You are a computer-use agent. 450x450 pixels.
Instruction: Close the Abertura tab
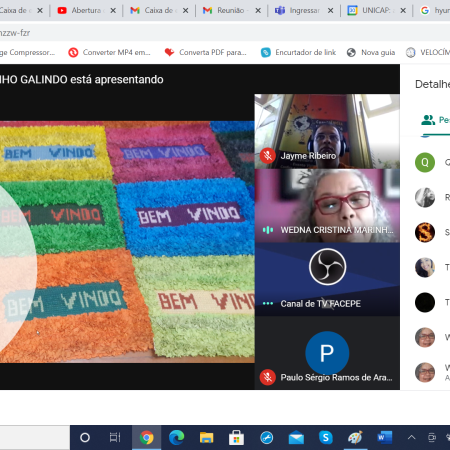tap(113, 11)
